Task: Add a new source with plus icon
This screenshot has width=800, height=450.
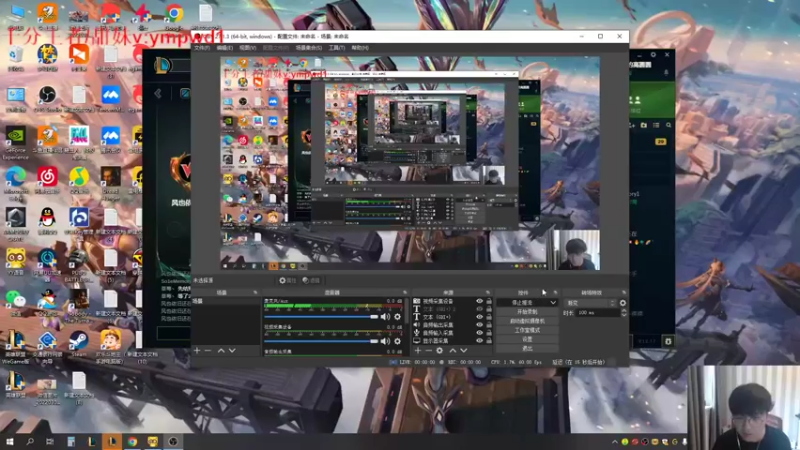Action: (x=418, y=351)
